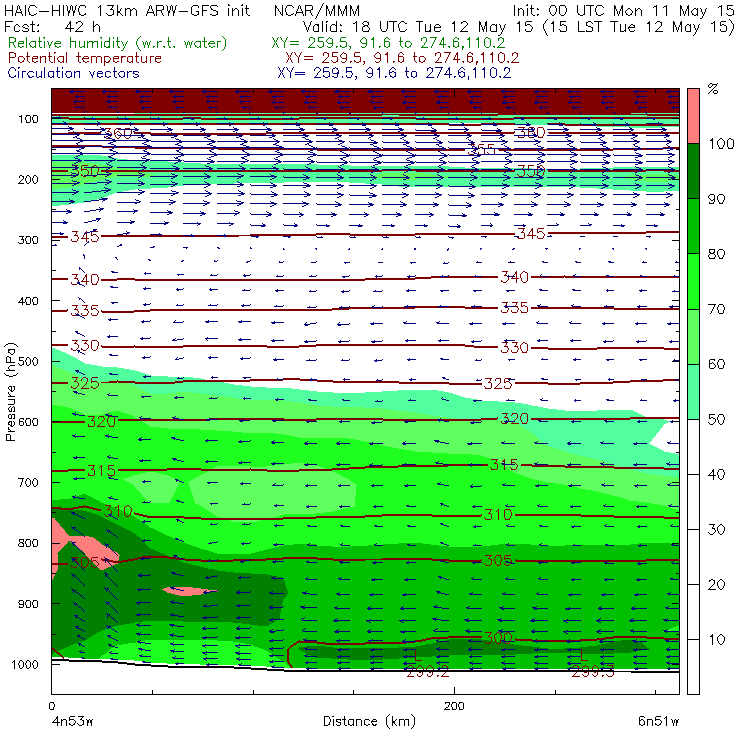This screenshot has width=740, height=740.
Task: Click the colorbar '90' label
Action: pos(716,199)
